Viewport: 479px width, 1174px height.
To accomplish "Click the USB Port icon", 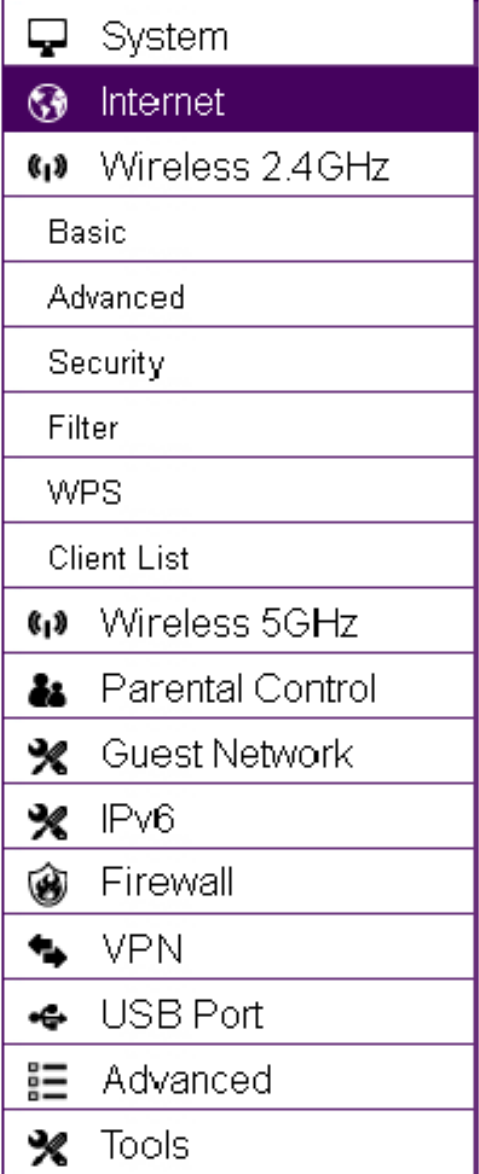I will coord(47,1016).
